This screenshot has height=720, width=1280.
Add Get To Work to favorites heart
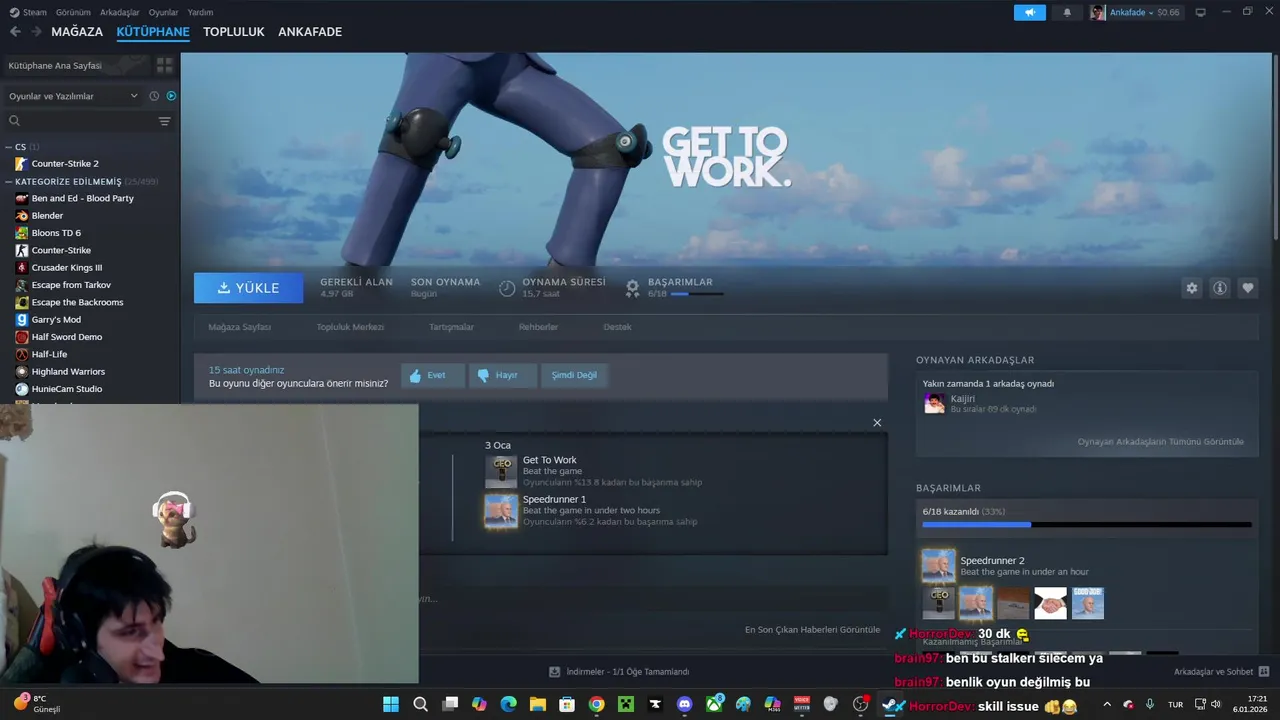click(1248, 288)
